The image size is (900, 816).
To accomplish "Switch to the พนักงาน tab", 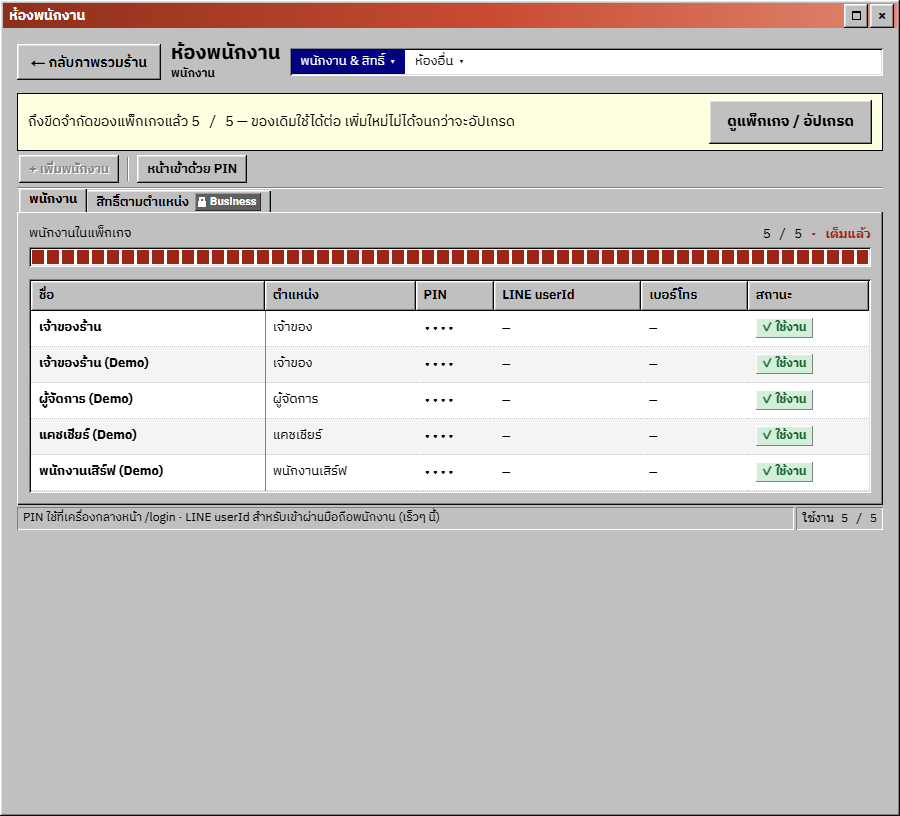I will (53, 200).
